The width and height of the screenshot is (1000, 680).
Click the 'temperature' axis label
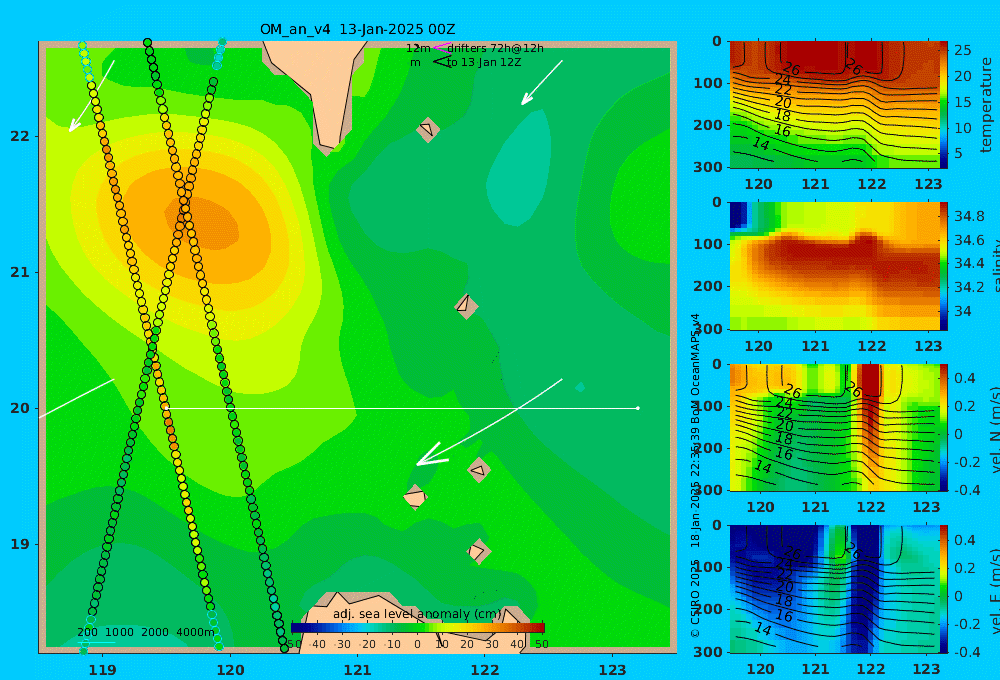point(986,105)
